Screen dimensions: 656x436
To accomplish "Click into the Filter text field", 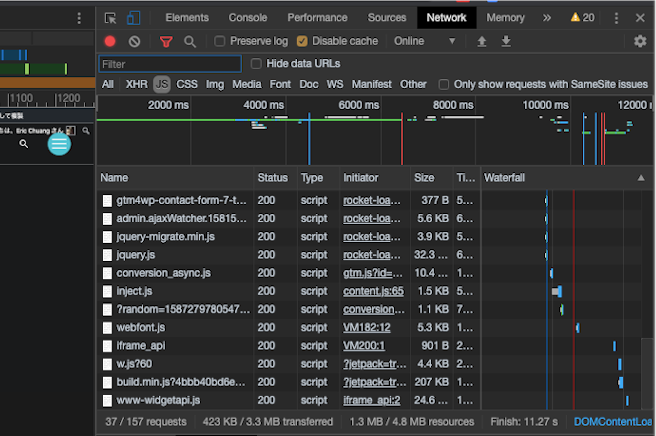I will point(170,64).
